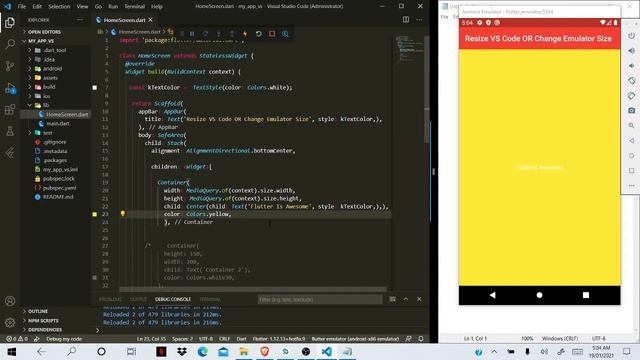This screenshot has height=360, width=640.
Task: Switch to the DEBUG CONSOLE tab
Action: point(173,299)
